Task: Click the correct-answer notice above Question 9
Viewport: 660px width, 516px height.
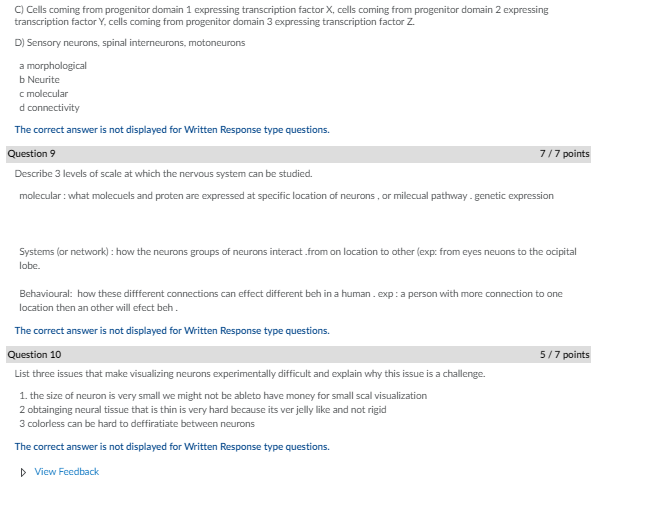Action: click(x=172, y=130)
